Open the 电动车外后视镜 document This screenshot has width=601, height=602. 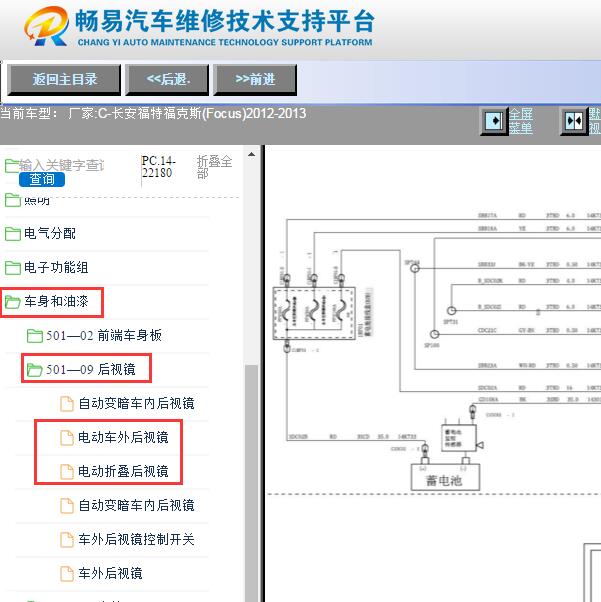pos(123,437)
